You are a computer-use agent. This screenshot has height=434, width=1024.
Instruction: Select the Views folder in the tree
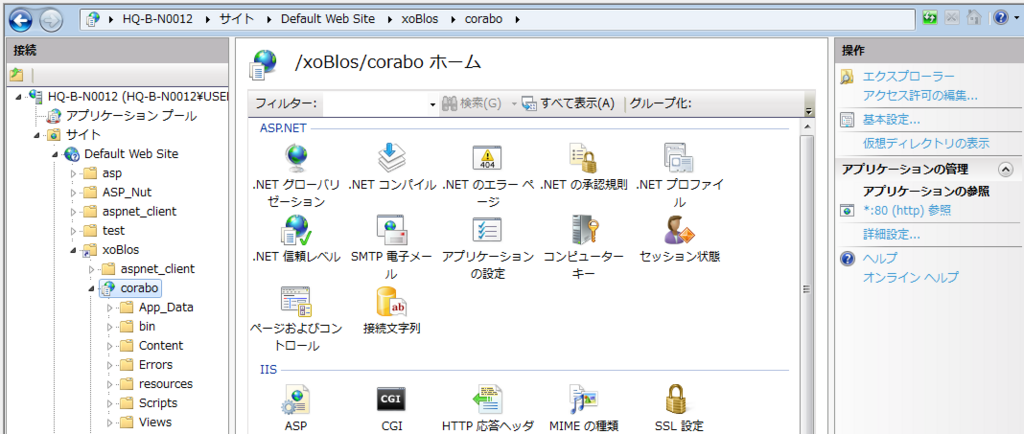point(155,422)
